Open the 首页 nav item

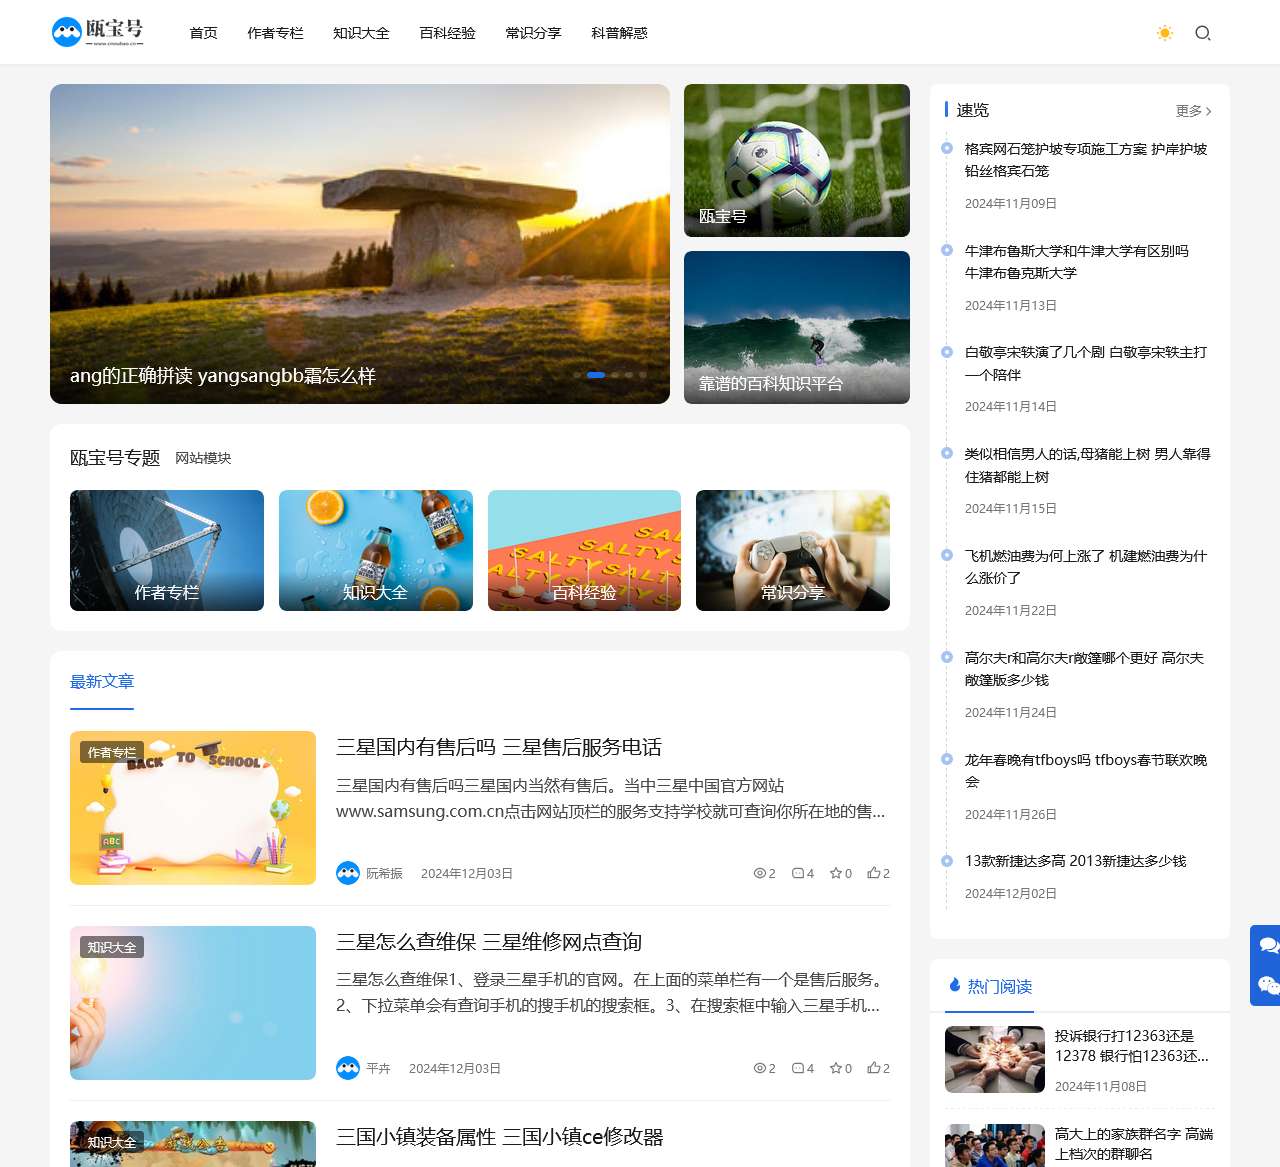point(204,33)
